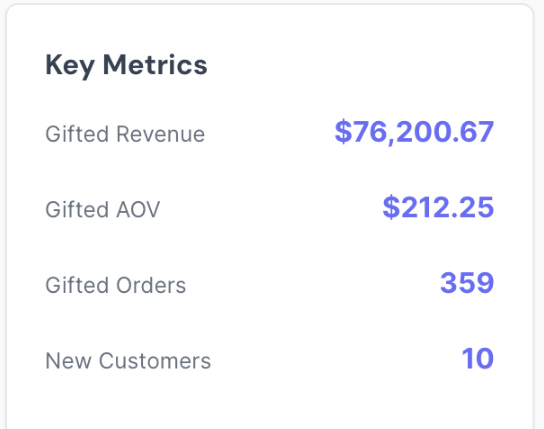Click the word Metrics in the card title
Viewport: 544px width, 429px height.
tap(155, 65)
